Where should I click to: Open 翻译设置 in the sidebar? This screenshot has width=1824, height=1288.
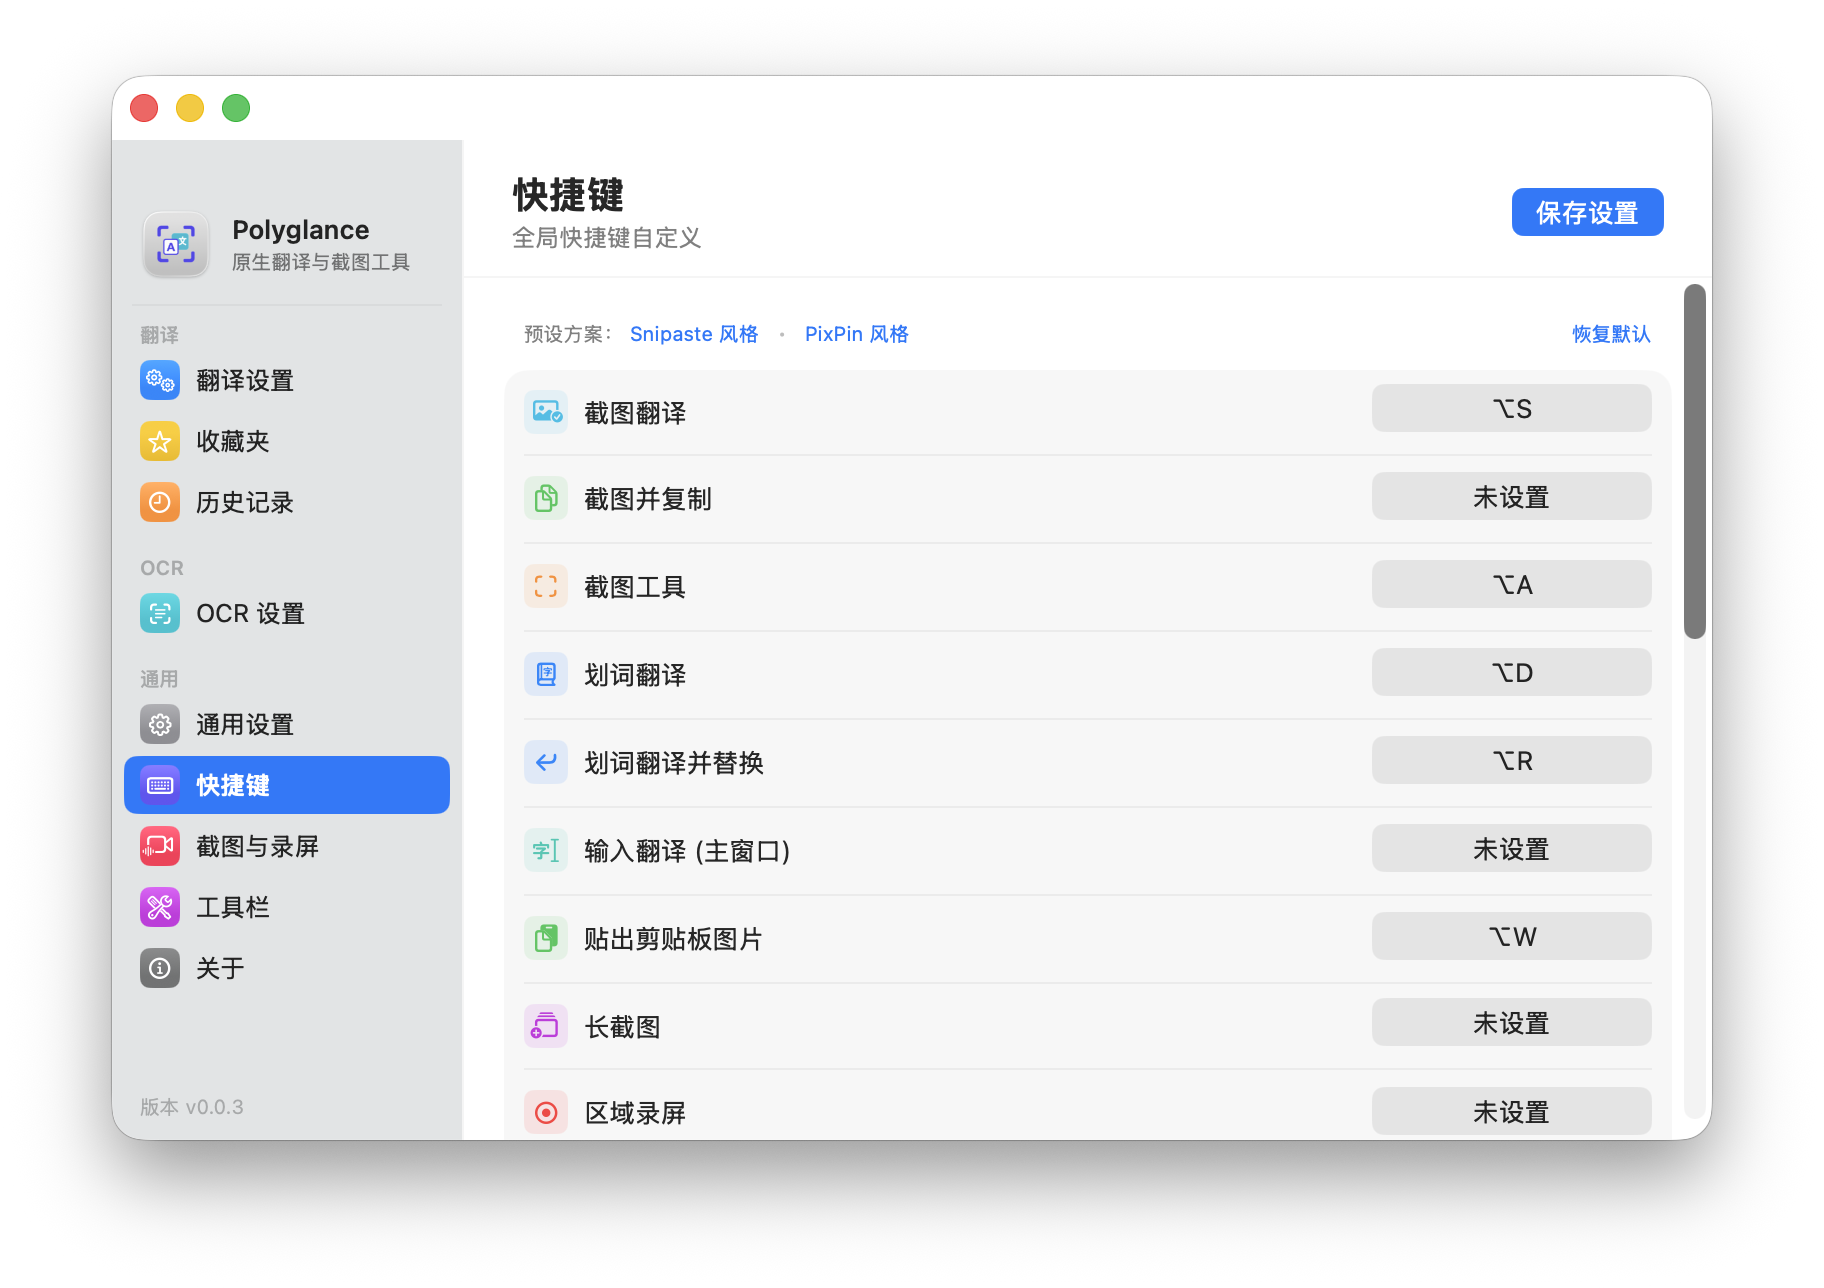click(287, 380)
